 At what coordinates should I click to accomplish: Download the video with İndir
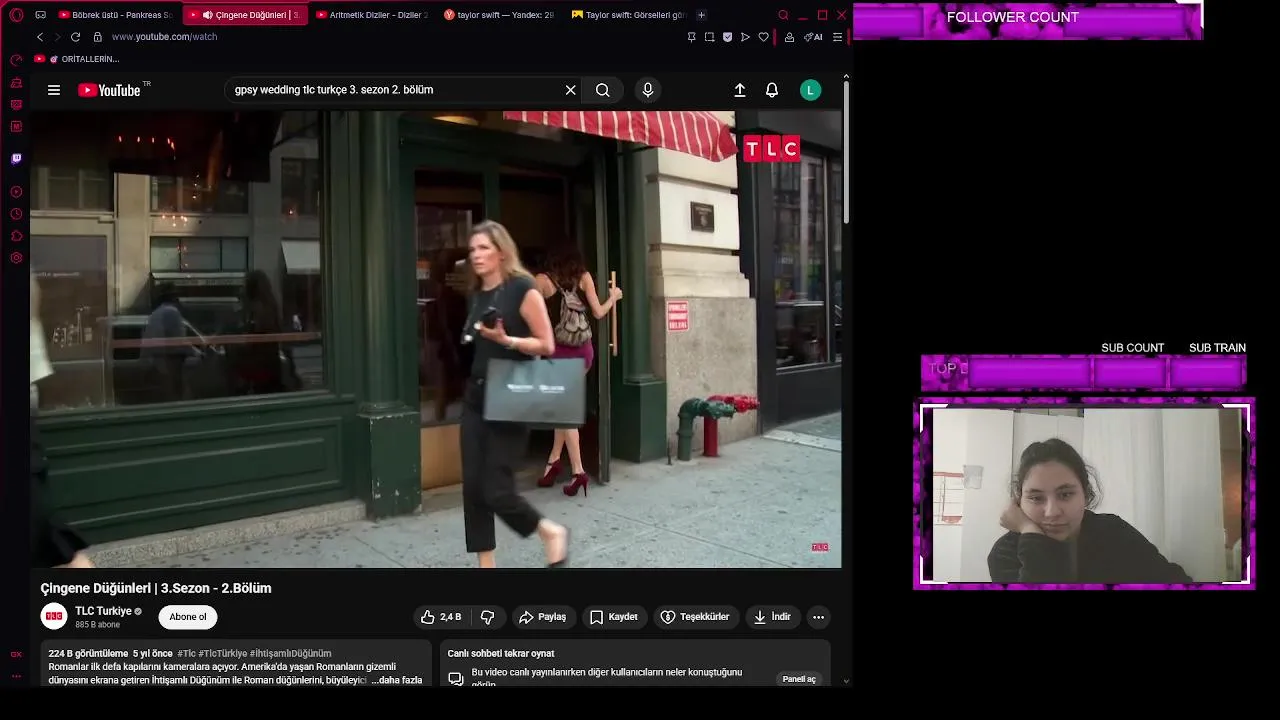(772, 617)
